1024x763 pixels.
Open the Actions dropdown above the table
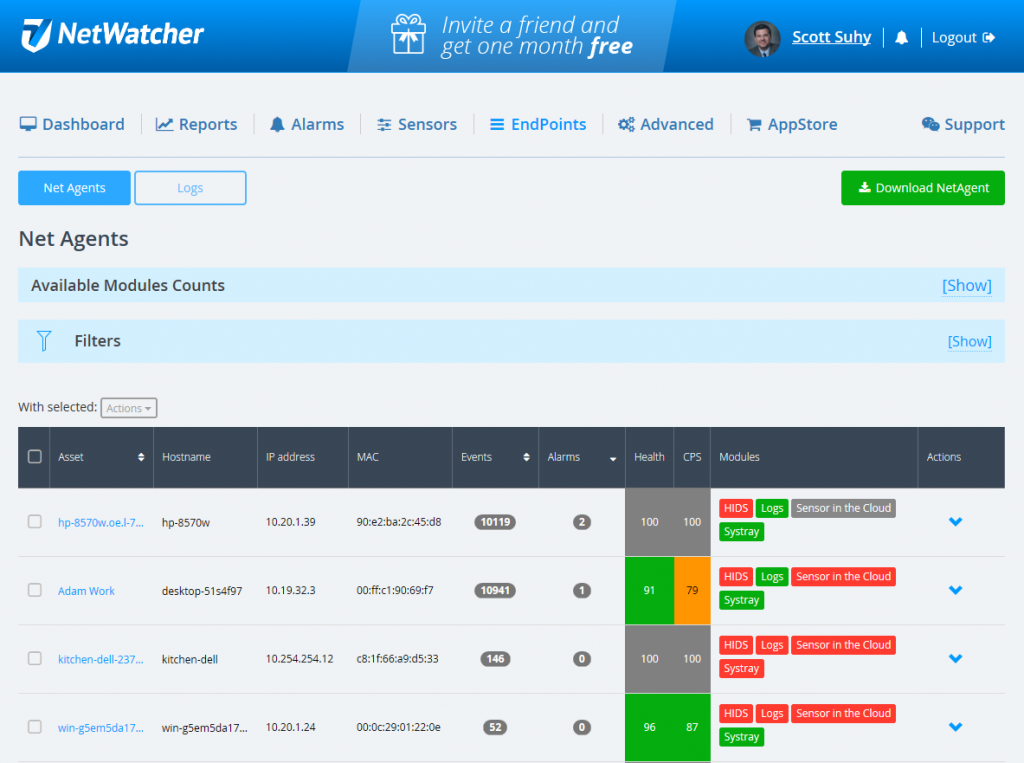(128, 408)
